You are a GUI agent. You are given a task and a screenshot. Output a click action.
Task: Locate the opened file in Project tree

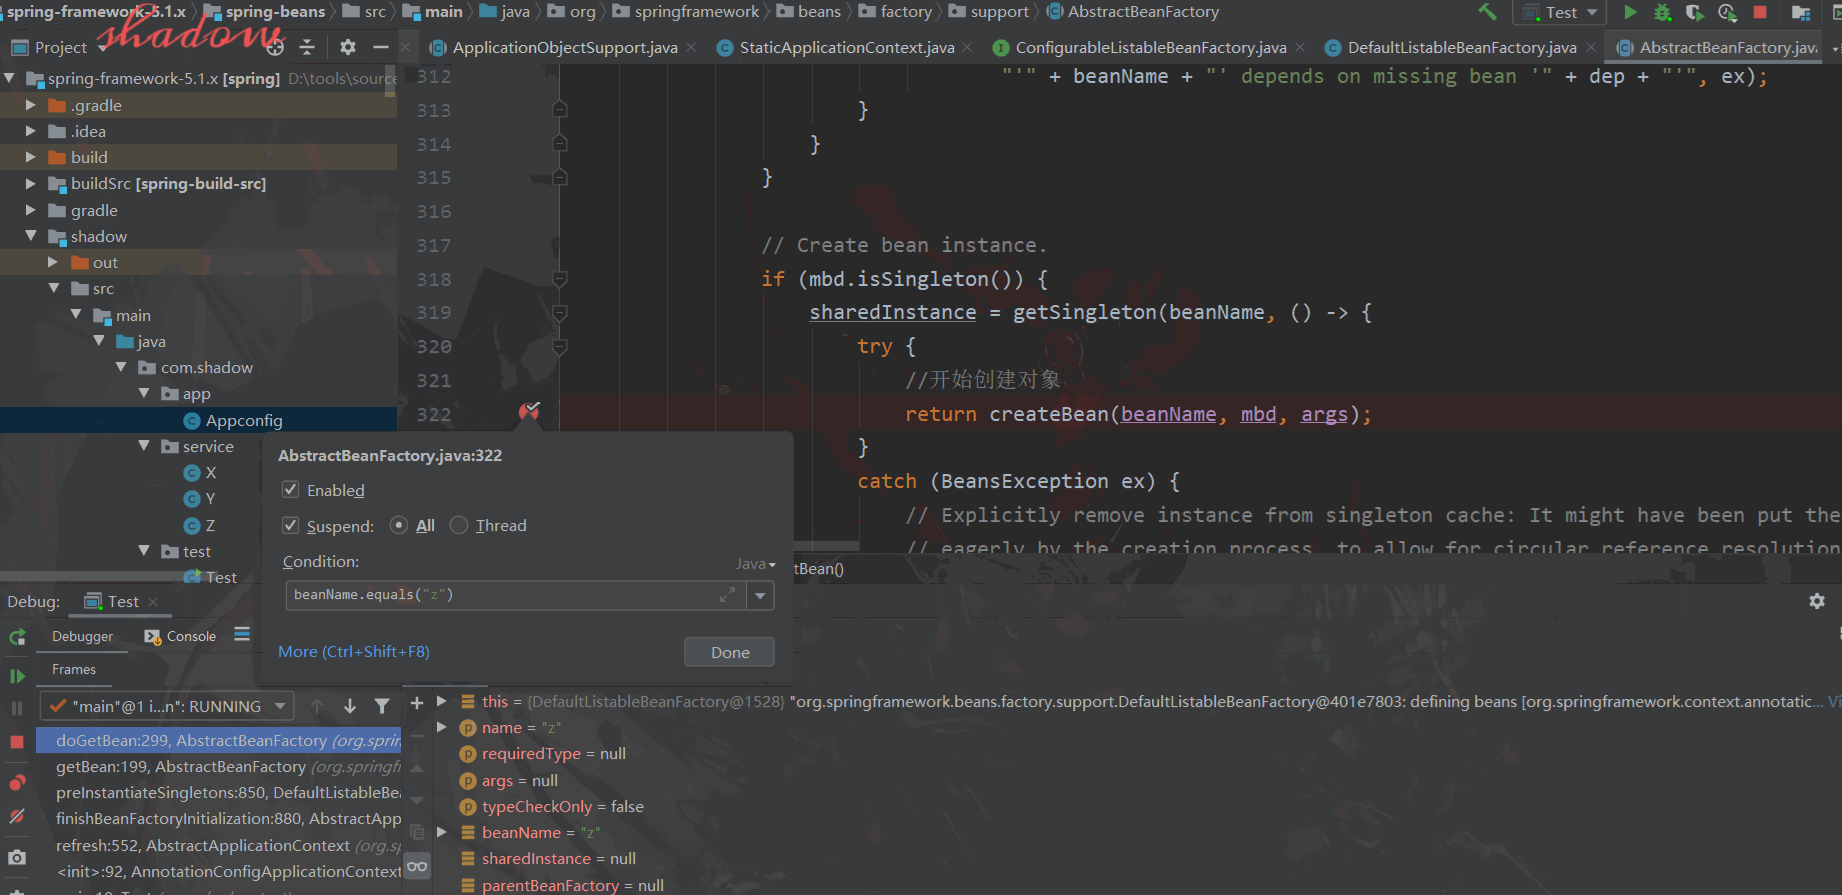(275, 47)
